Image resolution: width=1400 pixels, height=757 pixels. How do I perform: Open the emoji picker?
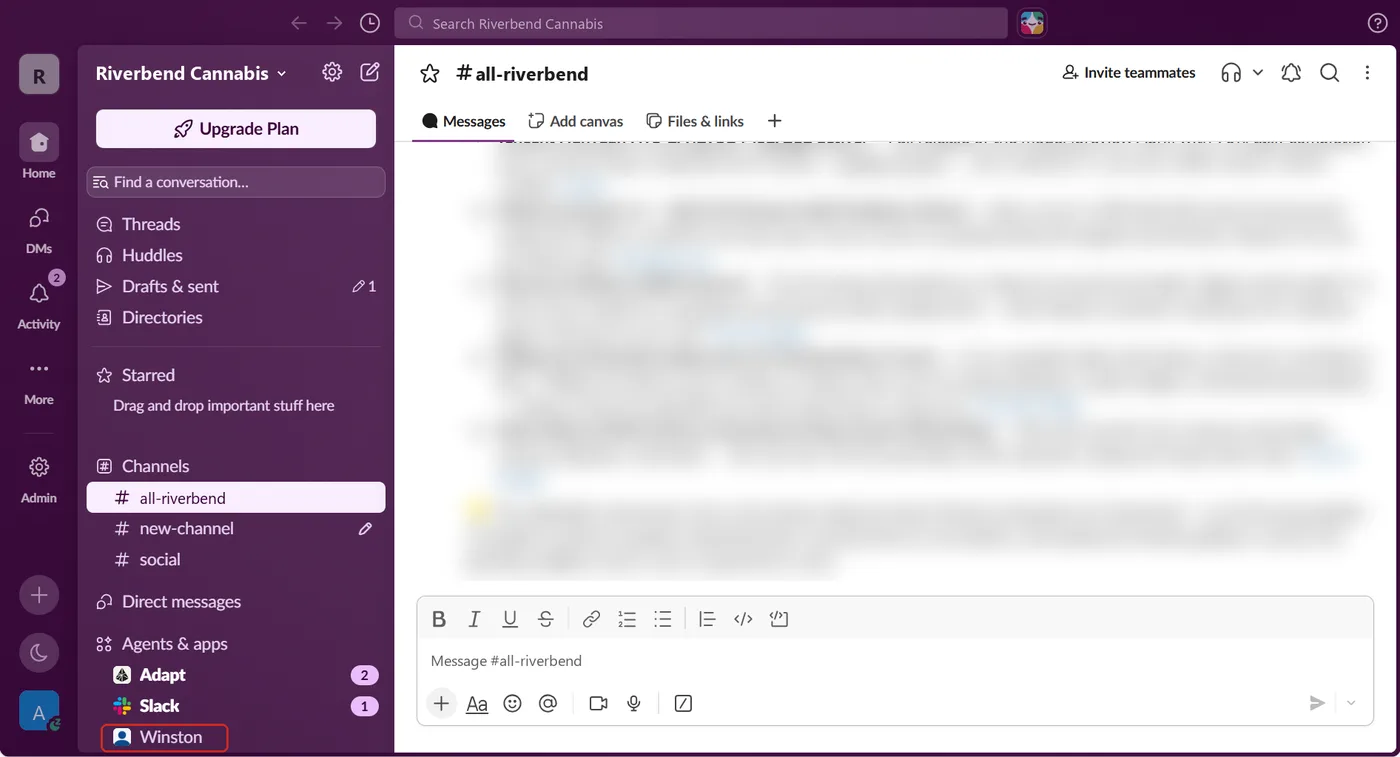pyautogui.click(x=512, y=703)
